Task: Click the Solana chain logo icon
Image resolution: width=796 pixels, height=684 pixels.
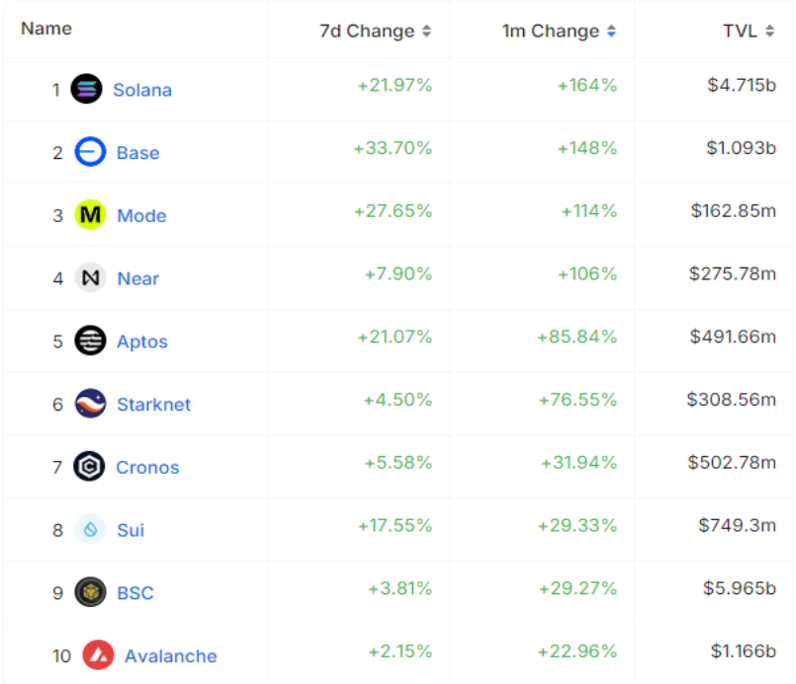Action: (x=86, y=89)
